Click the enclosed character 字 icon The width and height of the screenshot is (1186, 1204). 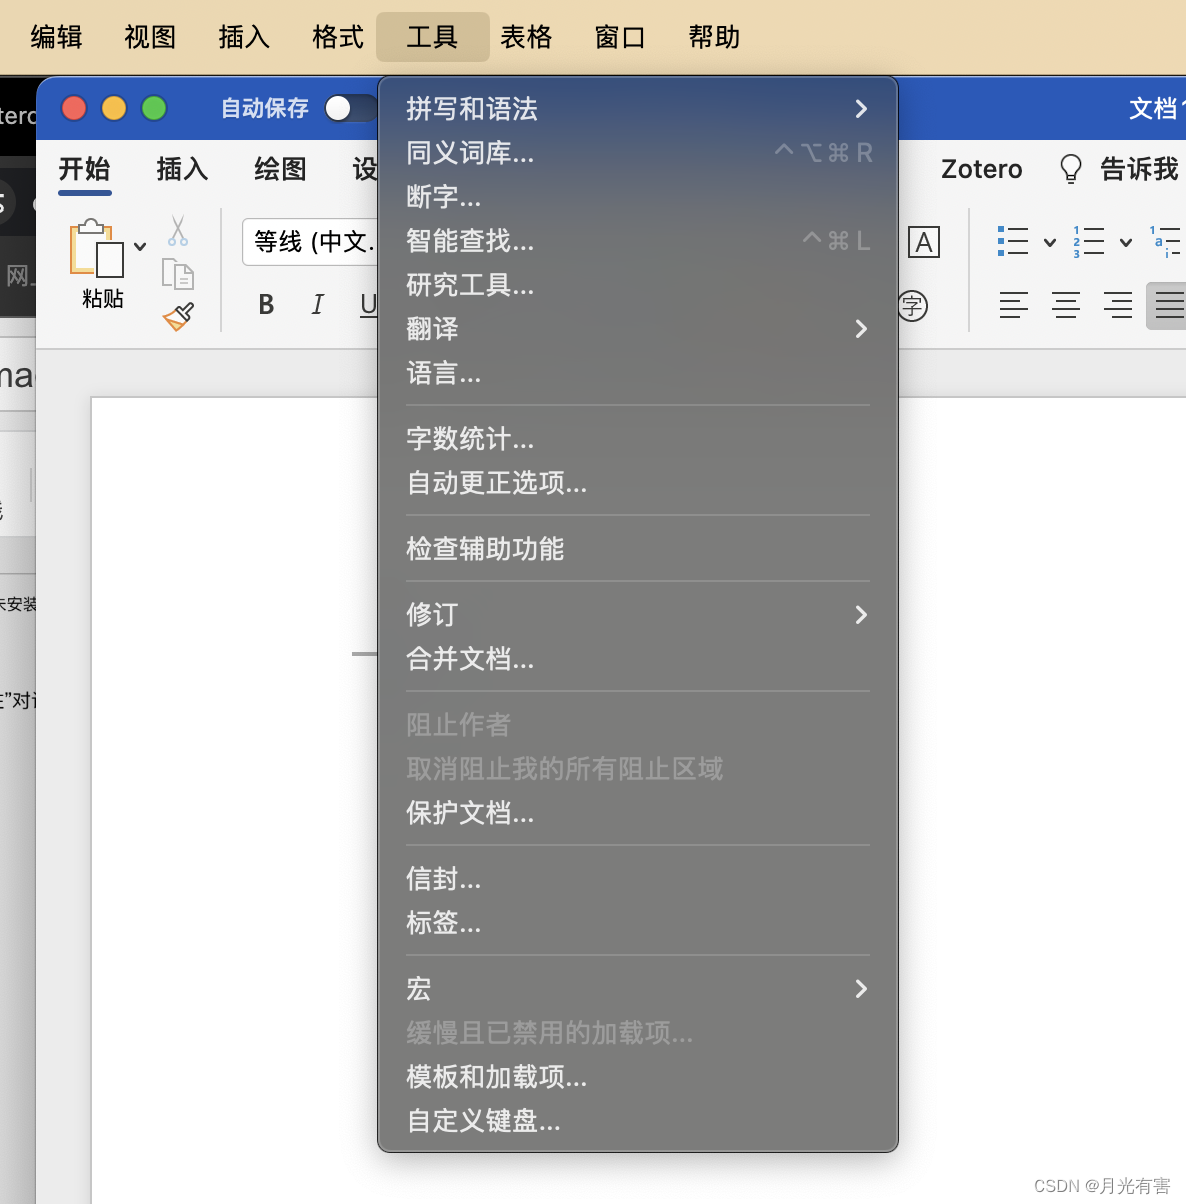click(x=912, y=305)
